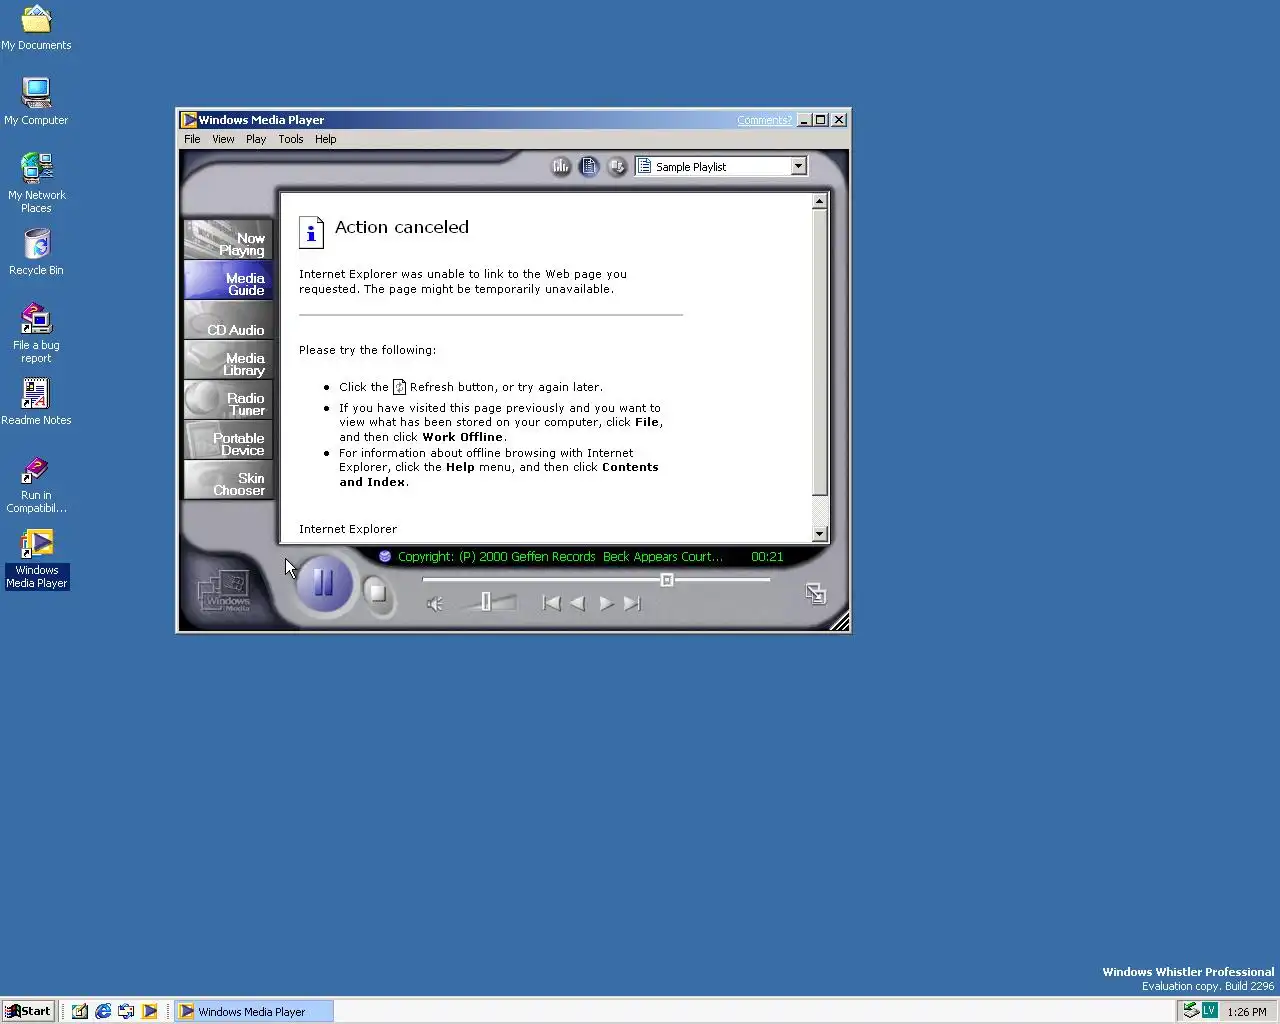Click the resize grip of Media Player window
The width and height of the screenshot is (1280, 1024).
[x=840, y=621]
